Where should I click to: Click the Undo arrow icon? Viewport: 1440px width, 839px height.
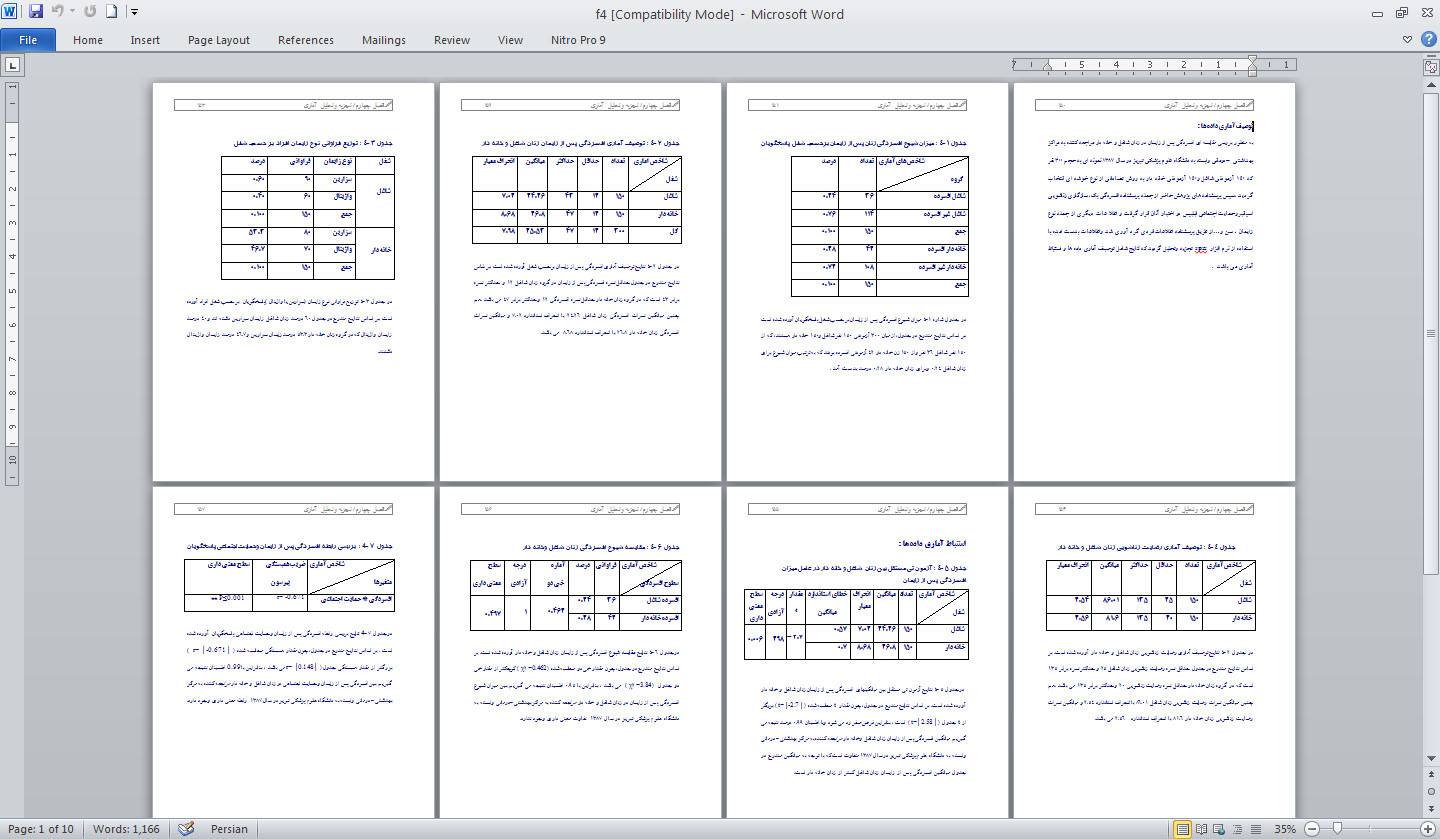[58, 13]
